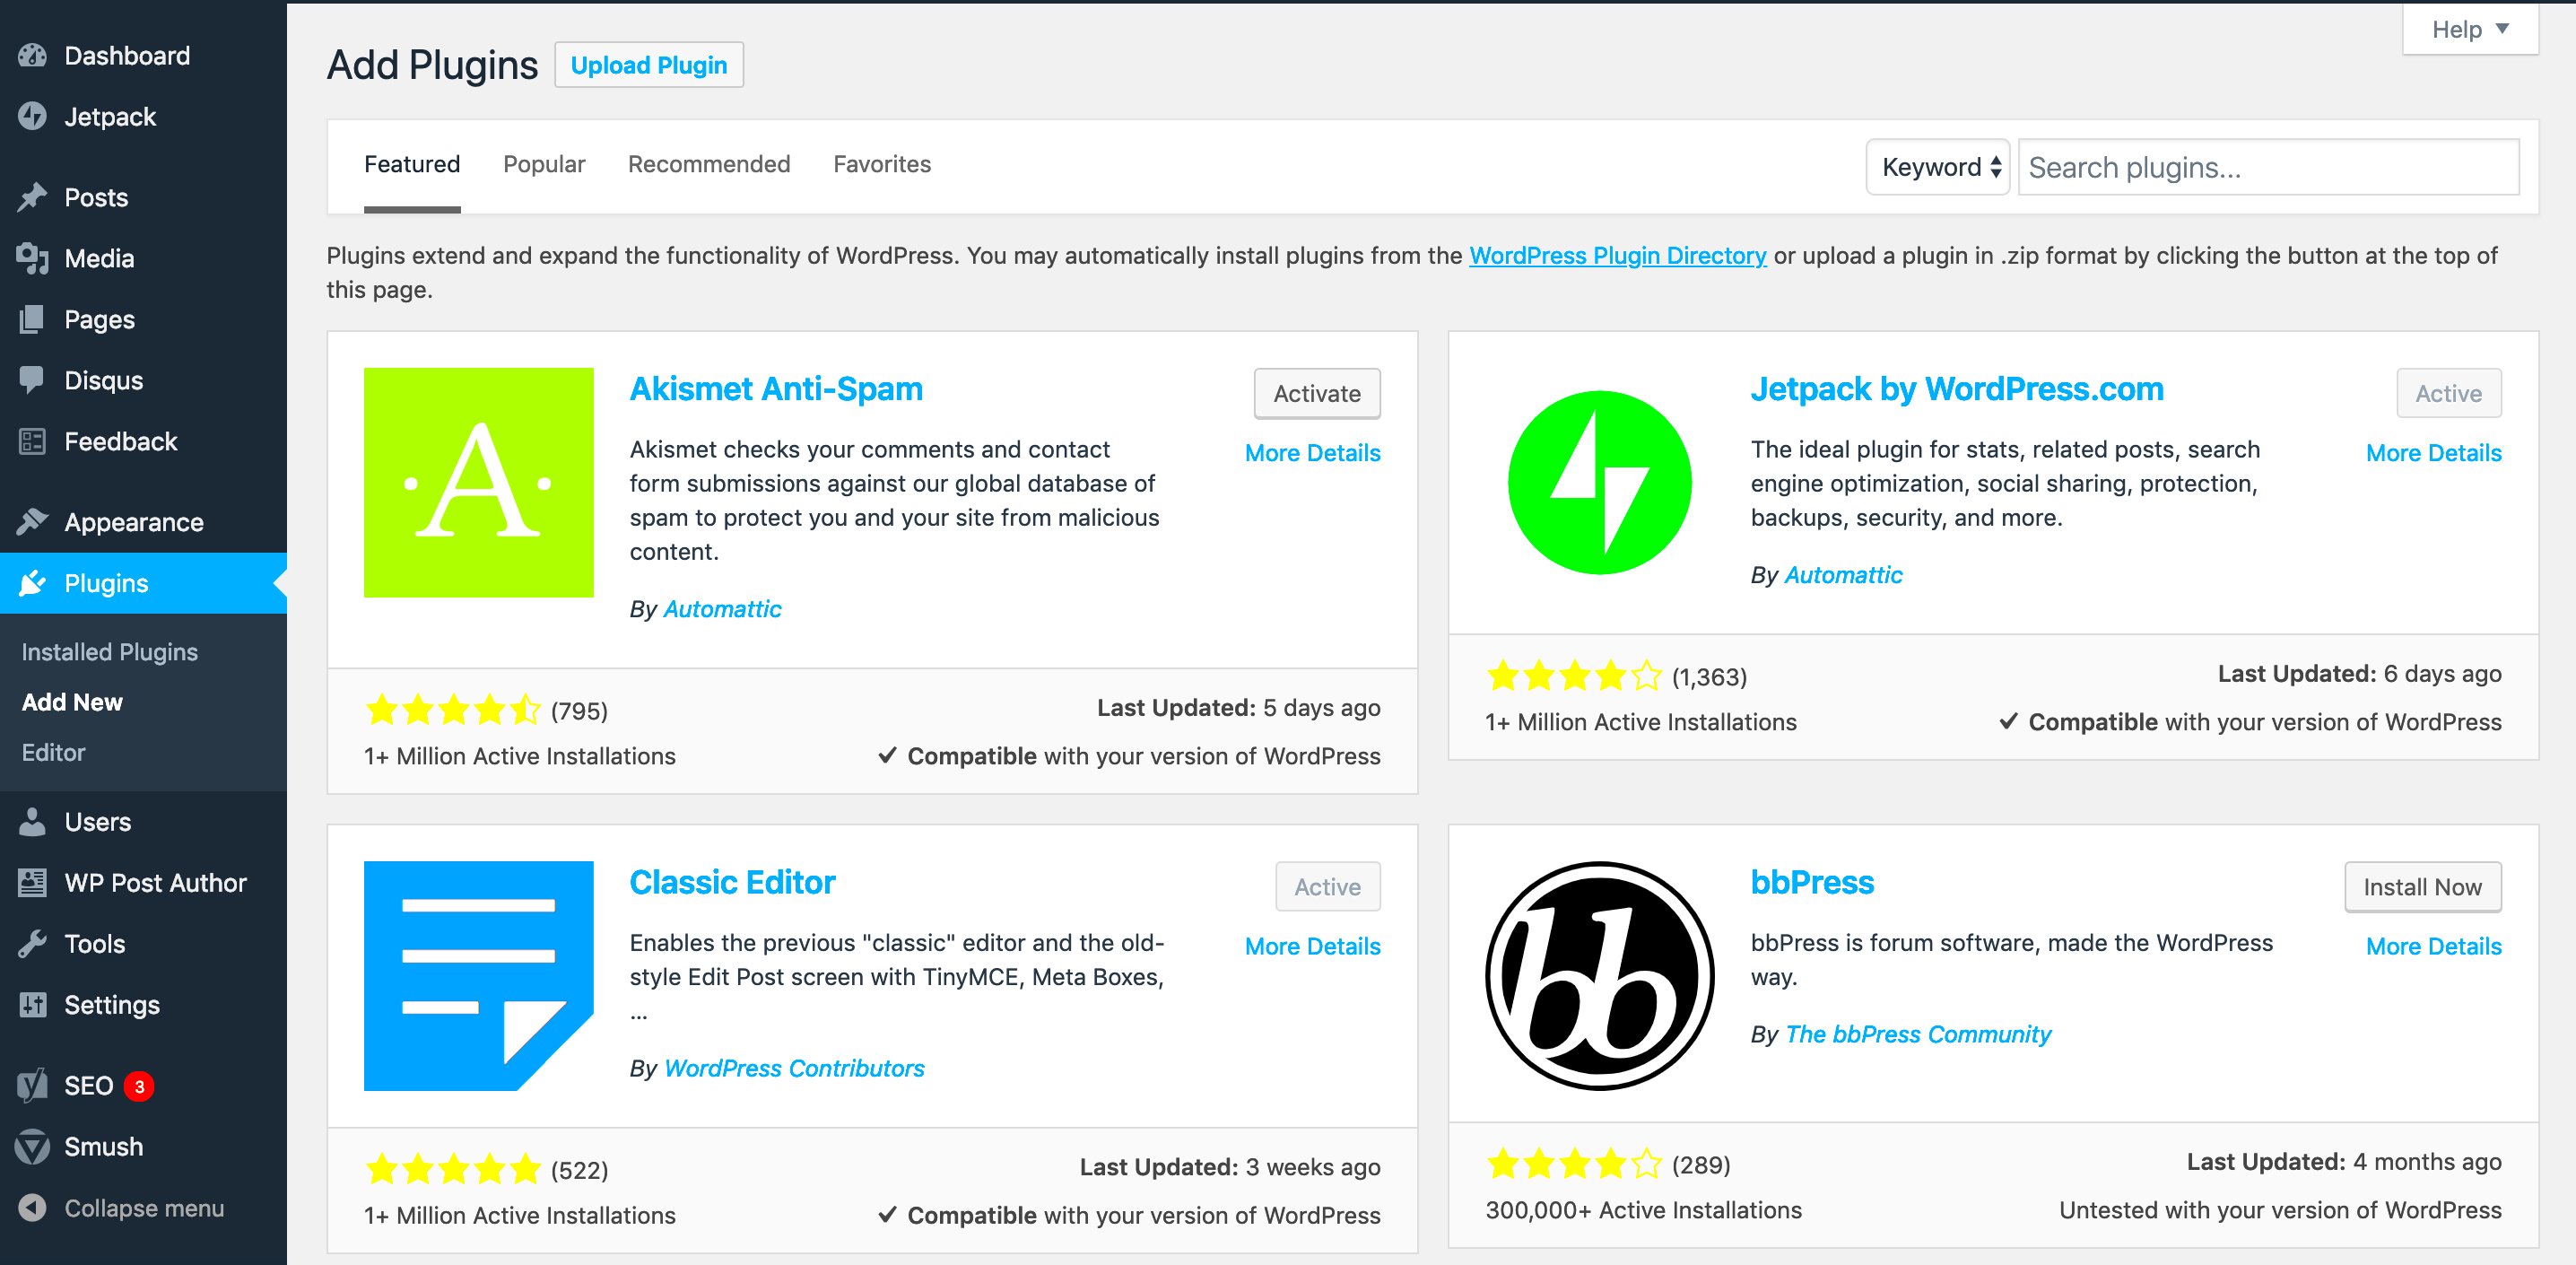2576x1265 pixels.
Task: Click the Active button on Classic Editor
Action: [x=1327, y=887]
